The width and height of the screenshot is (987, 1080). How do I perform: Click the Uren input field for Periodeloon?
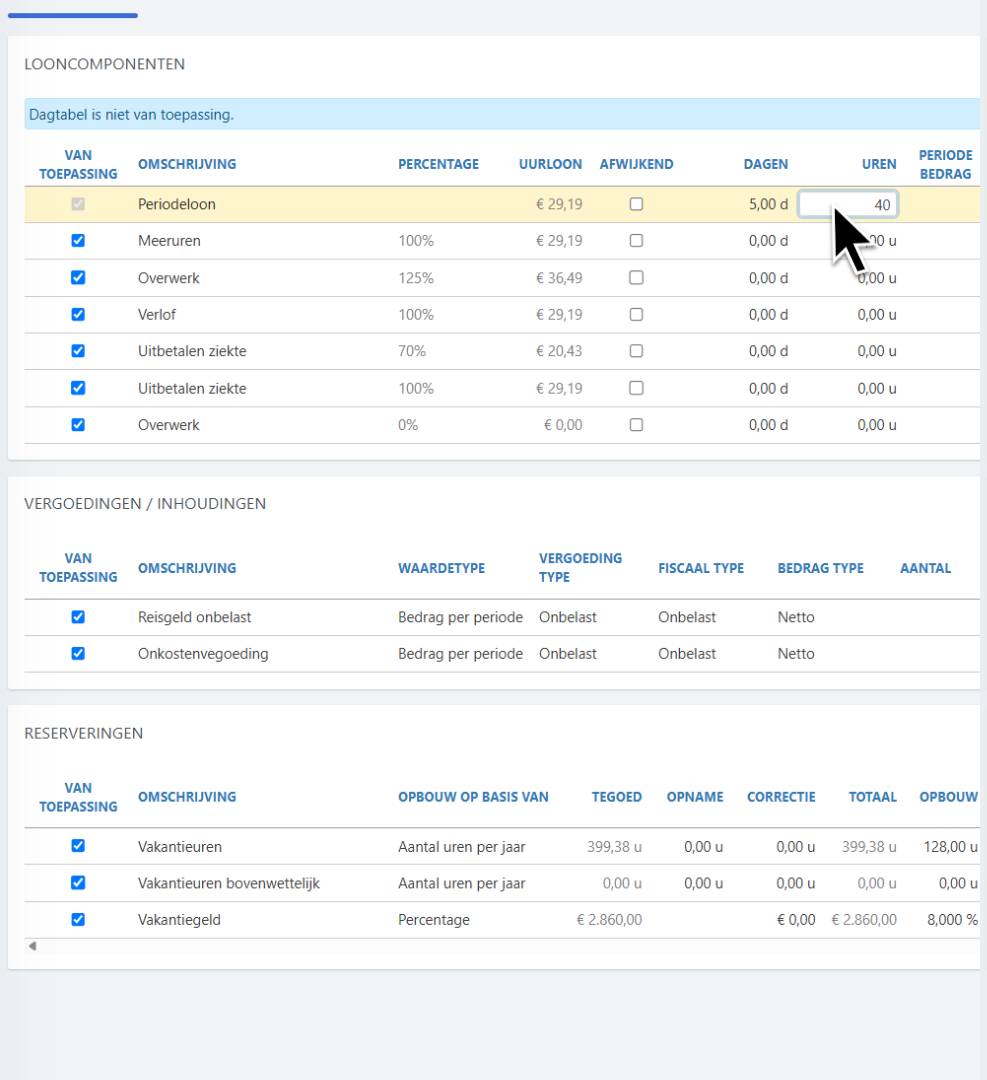[848, 205]
